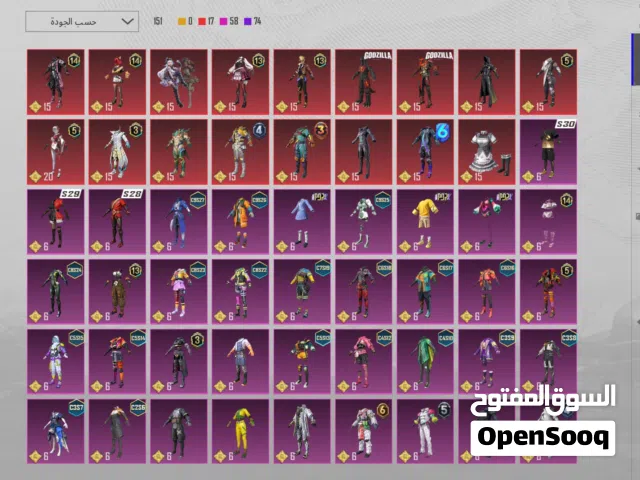640x480 pixels.
Task: Select the pink skirt outfit in fourth row
Action: pyautogui.click(x=179, y=291)
